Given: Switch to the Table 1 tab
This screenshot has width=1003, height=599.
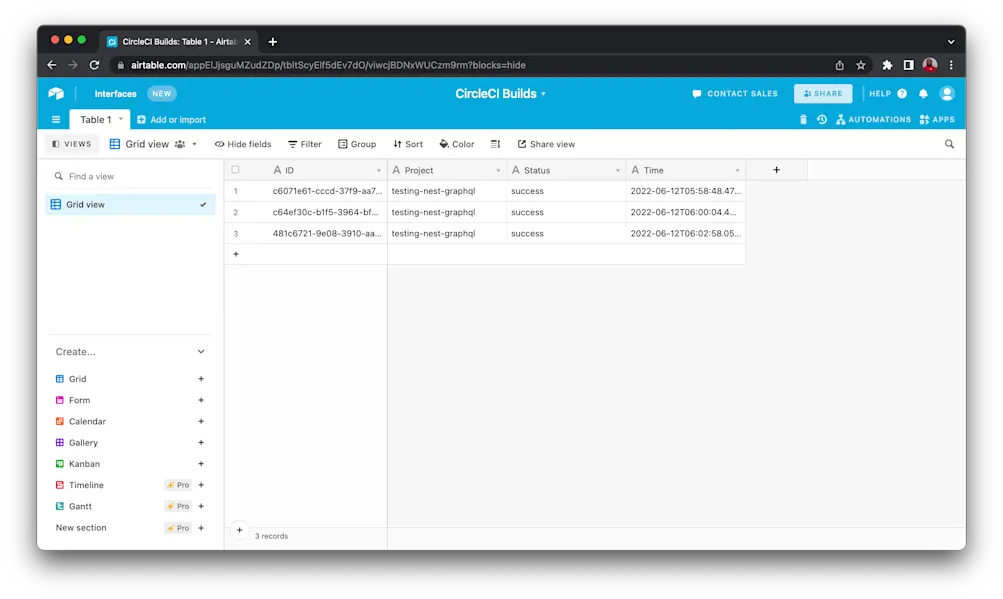Looking at the screenshot, I should [98, 118].
